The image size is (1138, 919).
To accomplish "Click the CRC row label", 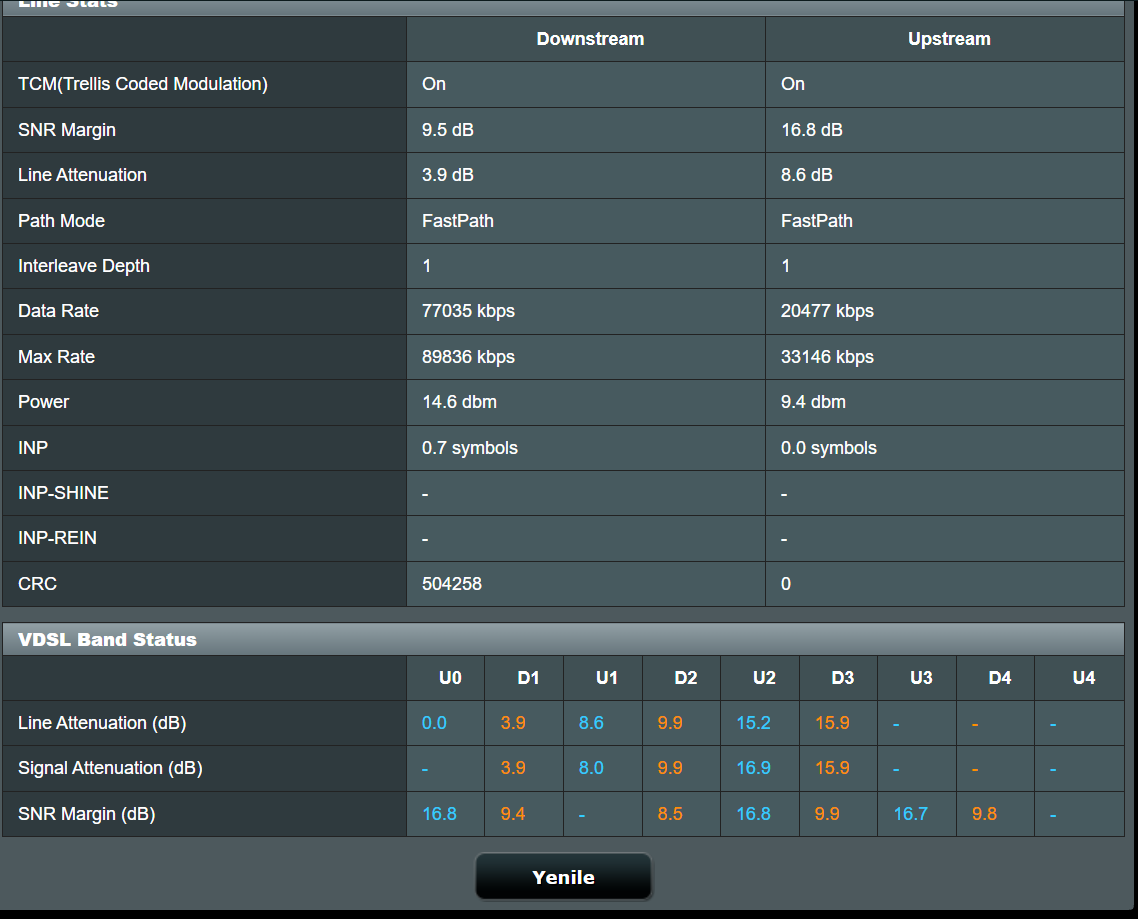I will (x=37, y=584).
